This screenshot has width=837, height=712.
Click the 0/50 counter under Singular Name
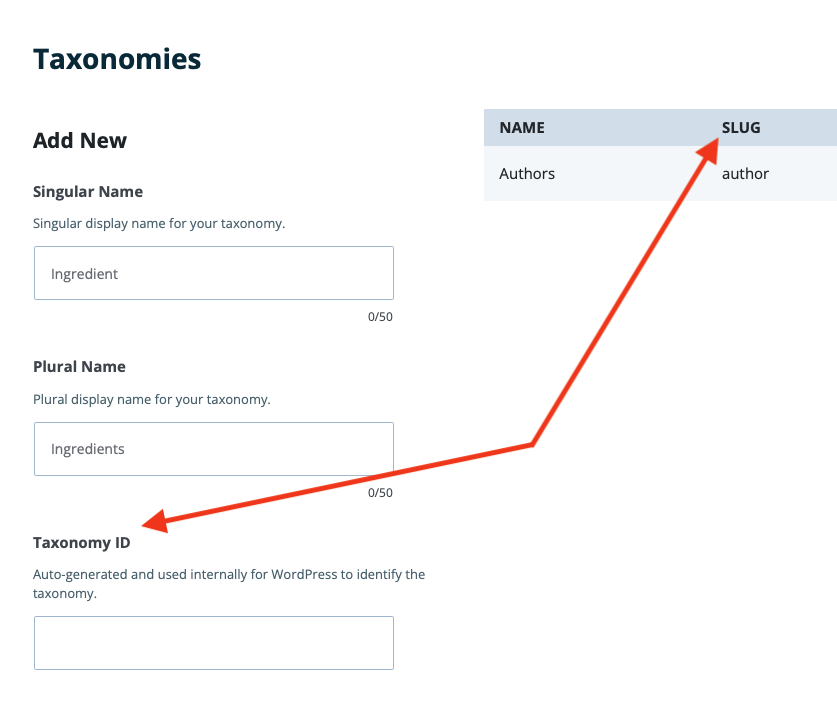tap(381, 316)
